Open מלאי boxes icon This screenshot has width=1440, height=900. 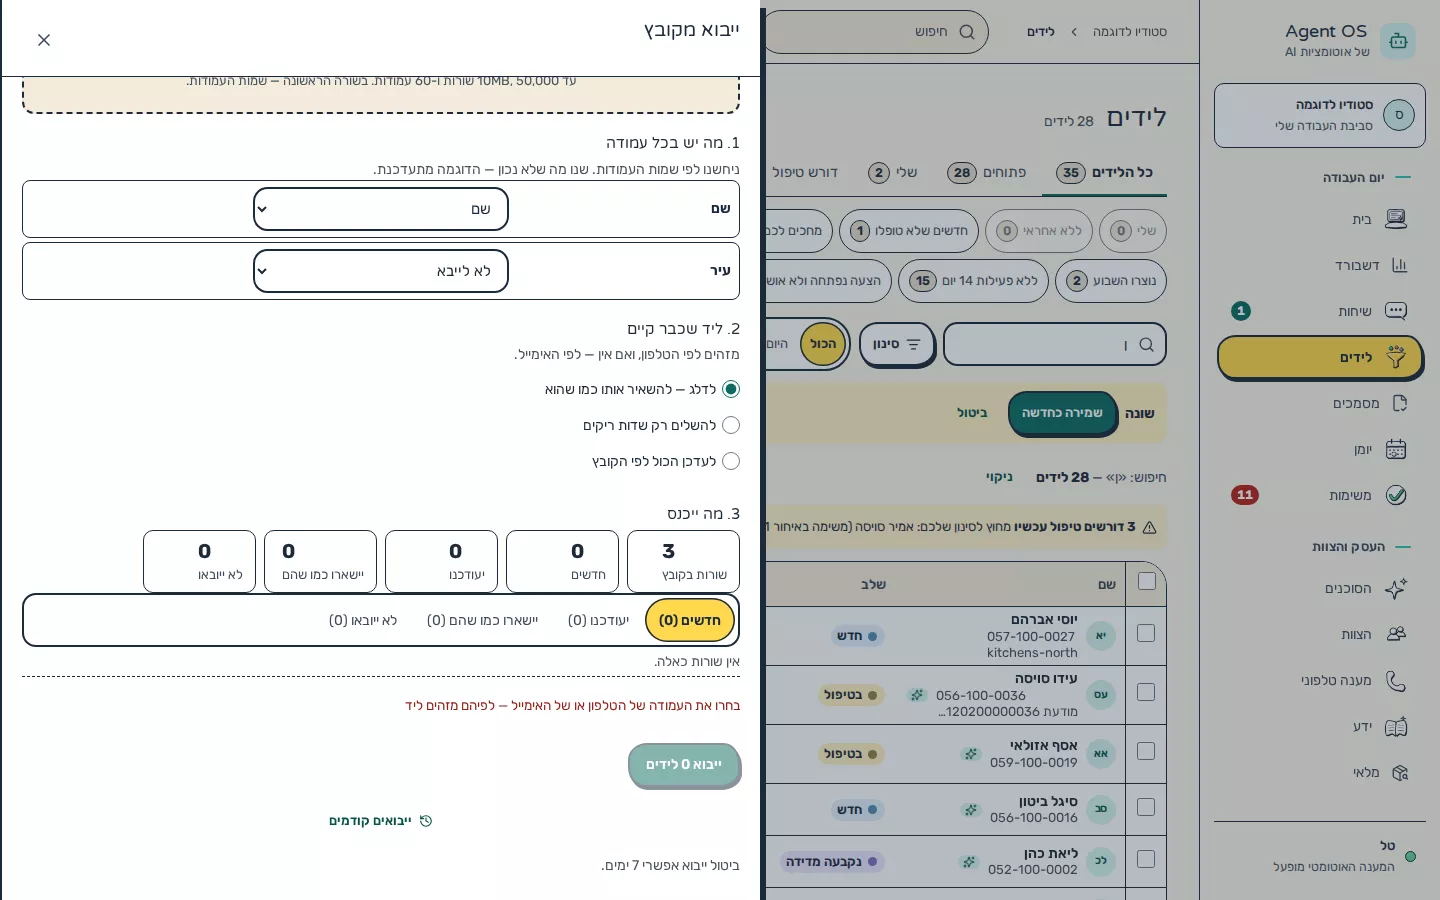[x=1399, y=772]
